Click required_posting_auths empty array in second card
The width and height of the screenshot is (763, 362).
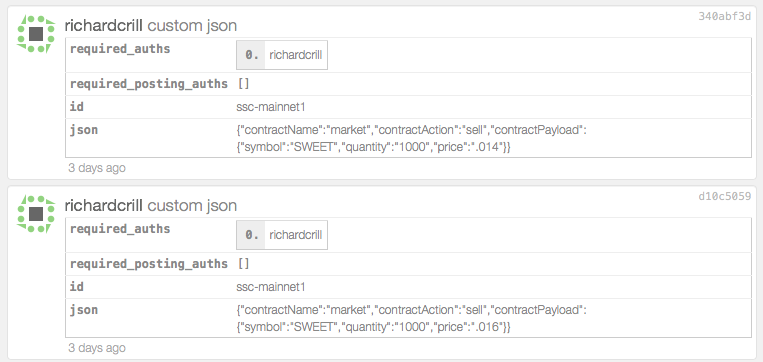243,264
